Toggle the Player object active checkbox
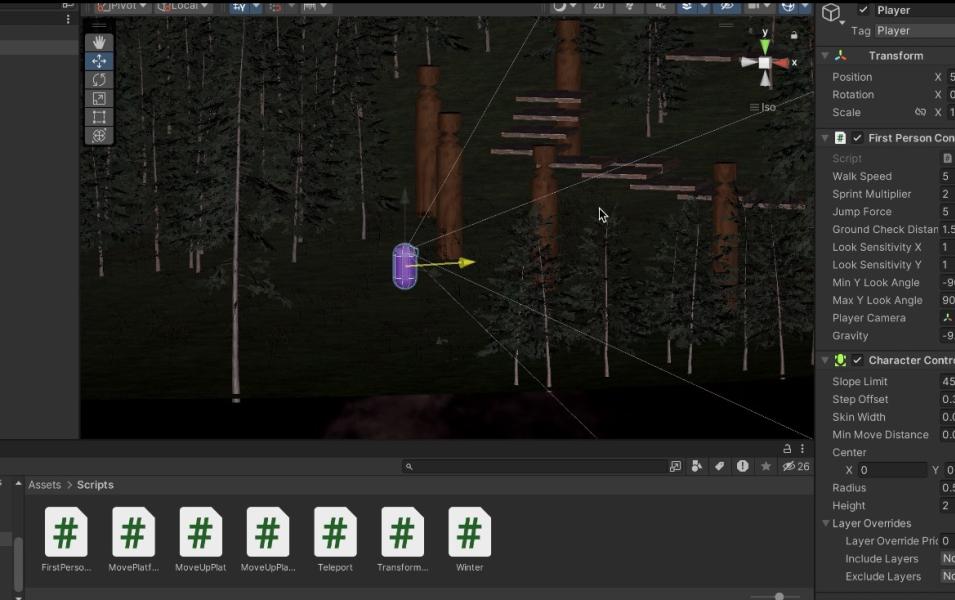Image resolution: width=955 pixels, height=600 pixels. [x=863, y=10]
